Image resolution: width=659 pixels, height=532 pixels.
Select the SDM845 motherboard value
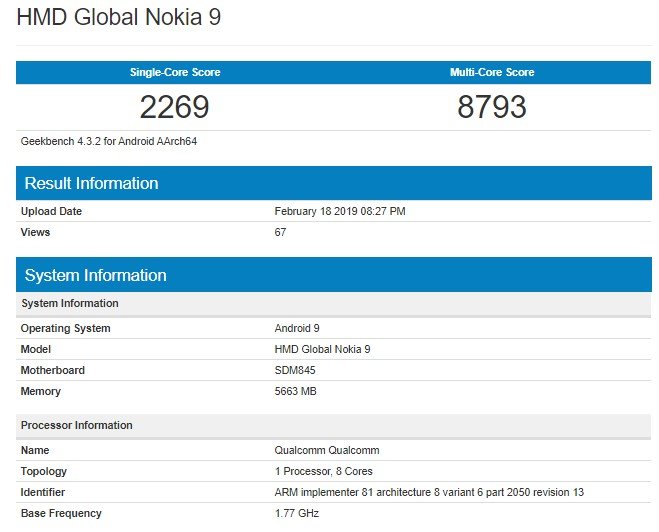295,370
